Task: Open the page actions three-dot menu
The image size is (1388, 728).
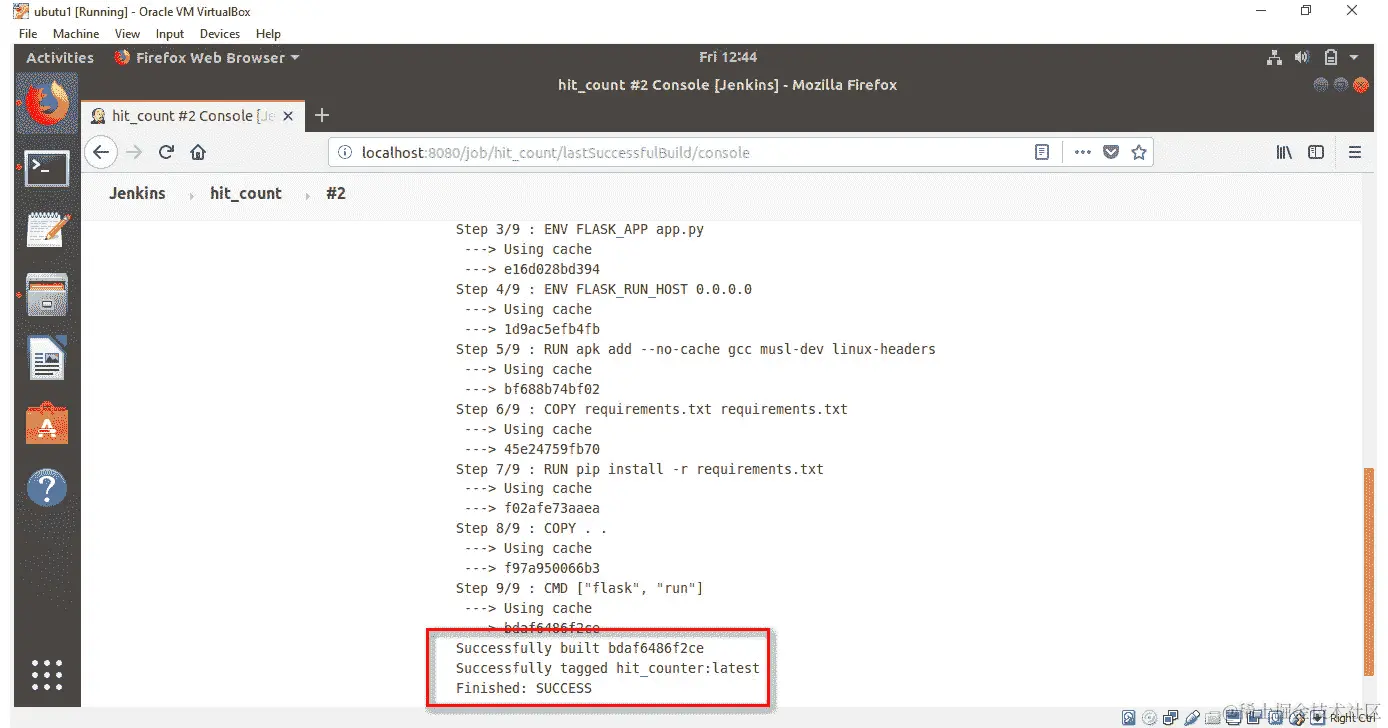Action: tap(1082, 153)
